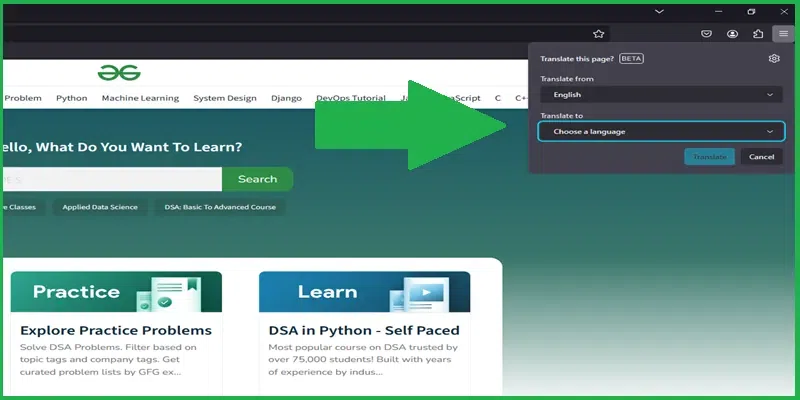Minimize the browser window

(719, 12)
